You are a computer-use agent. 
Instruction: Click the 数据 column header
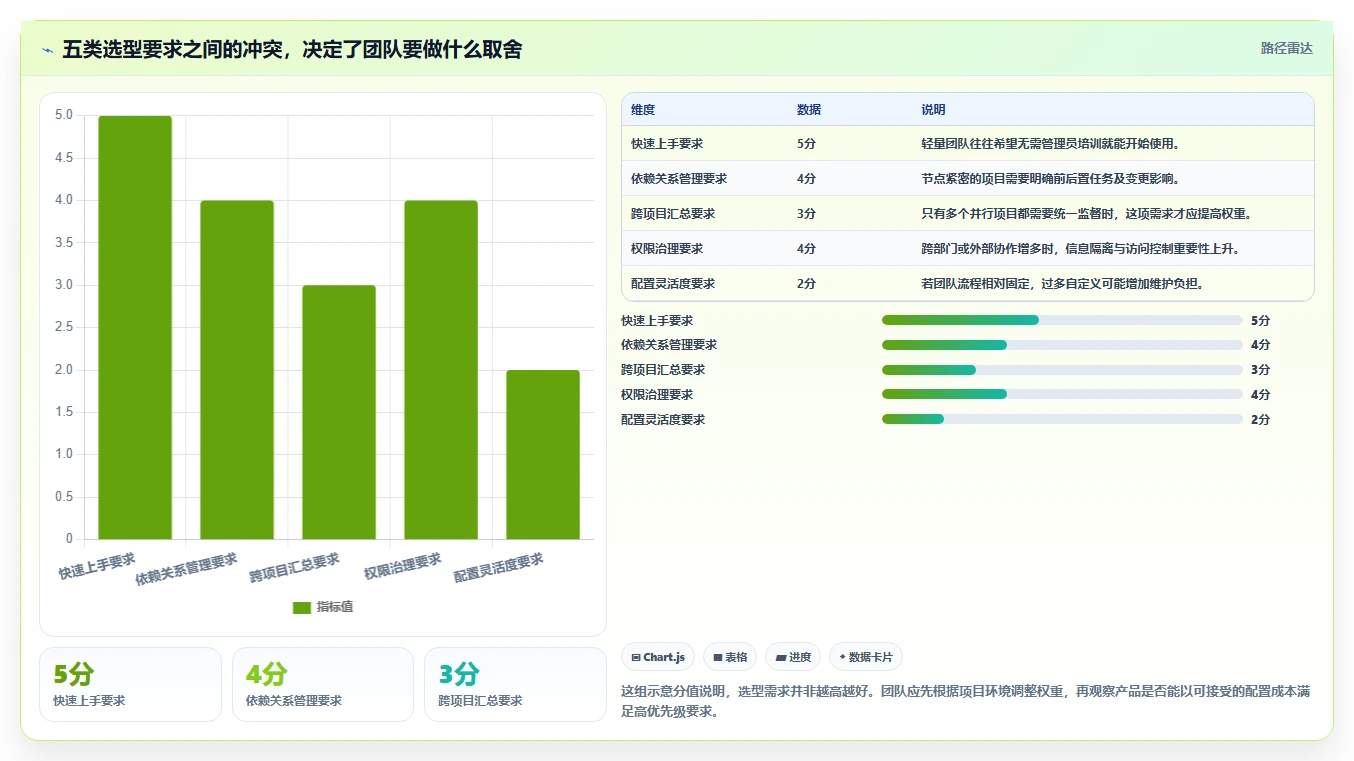(809, 110)
